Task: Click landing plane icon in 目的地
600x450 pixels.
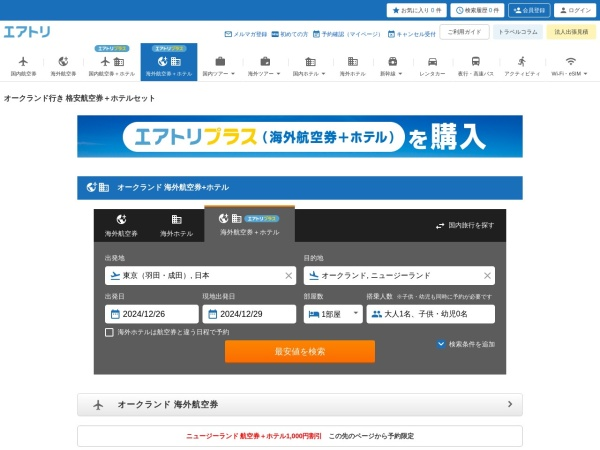Action: pyautogui.click(x=314, y=276)
